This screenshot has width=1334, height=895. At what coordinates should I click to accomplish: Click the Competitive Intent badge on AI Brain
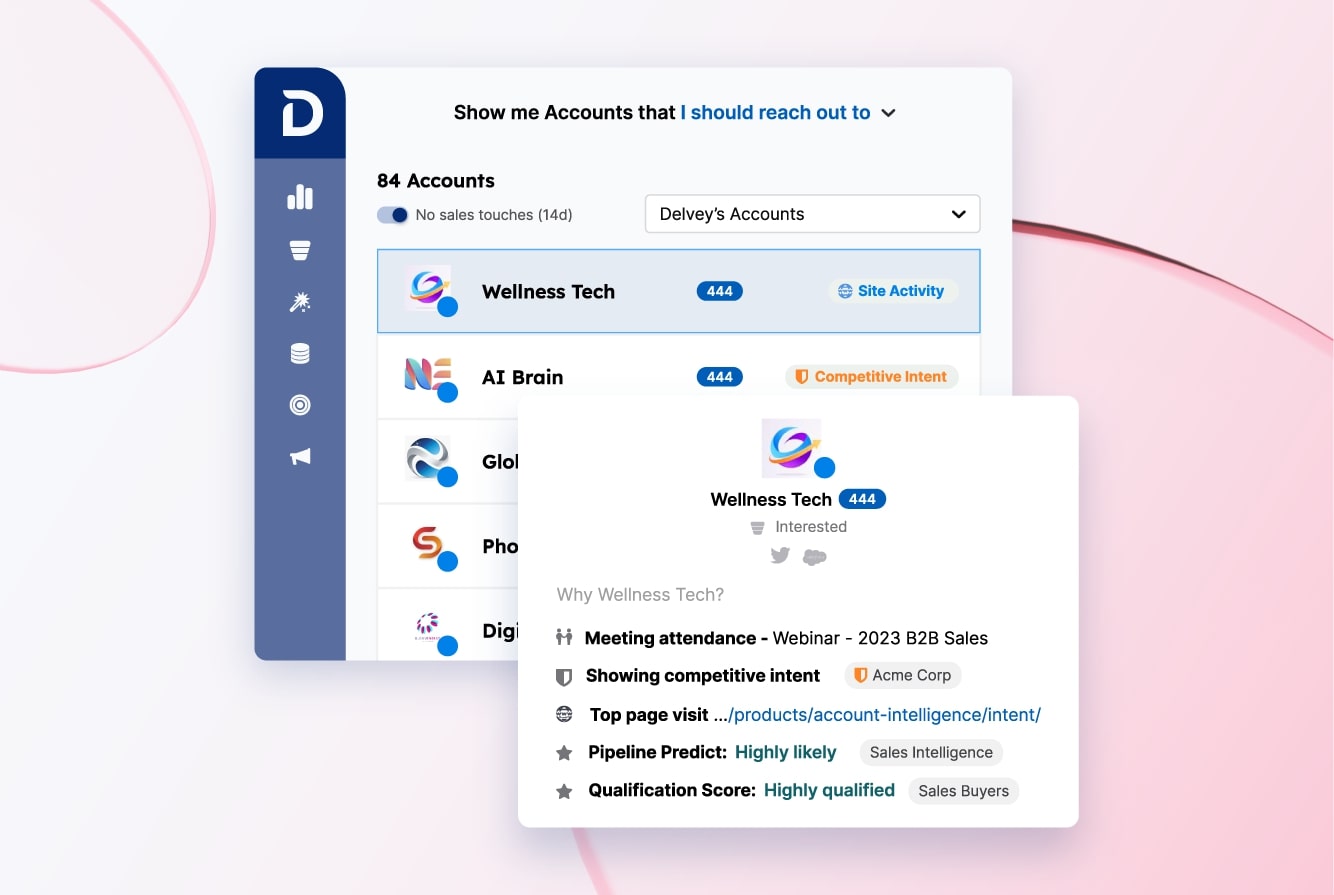pyautogui.click(x=871, y=376)
